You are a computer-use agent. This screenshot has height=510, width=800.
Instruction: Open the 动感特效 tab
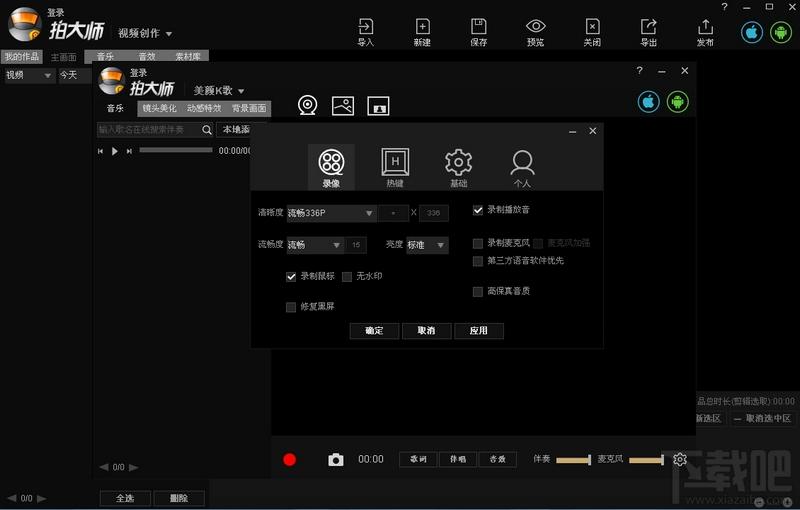(x=204, y=108)
